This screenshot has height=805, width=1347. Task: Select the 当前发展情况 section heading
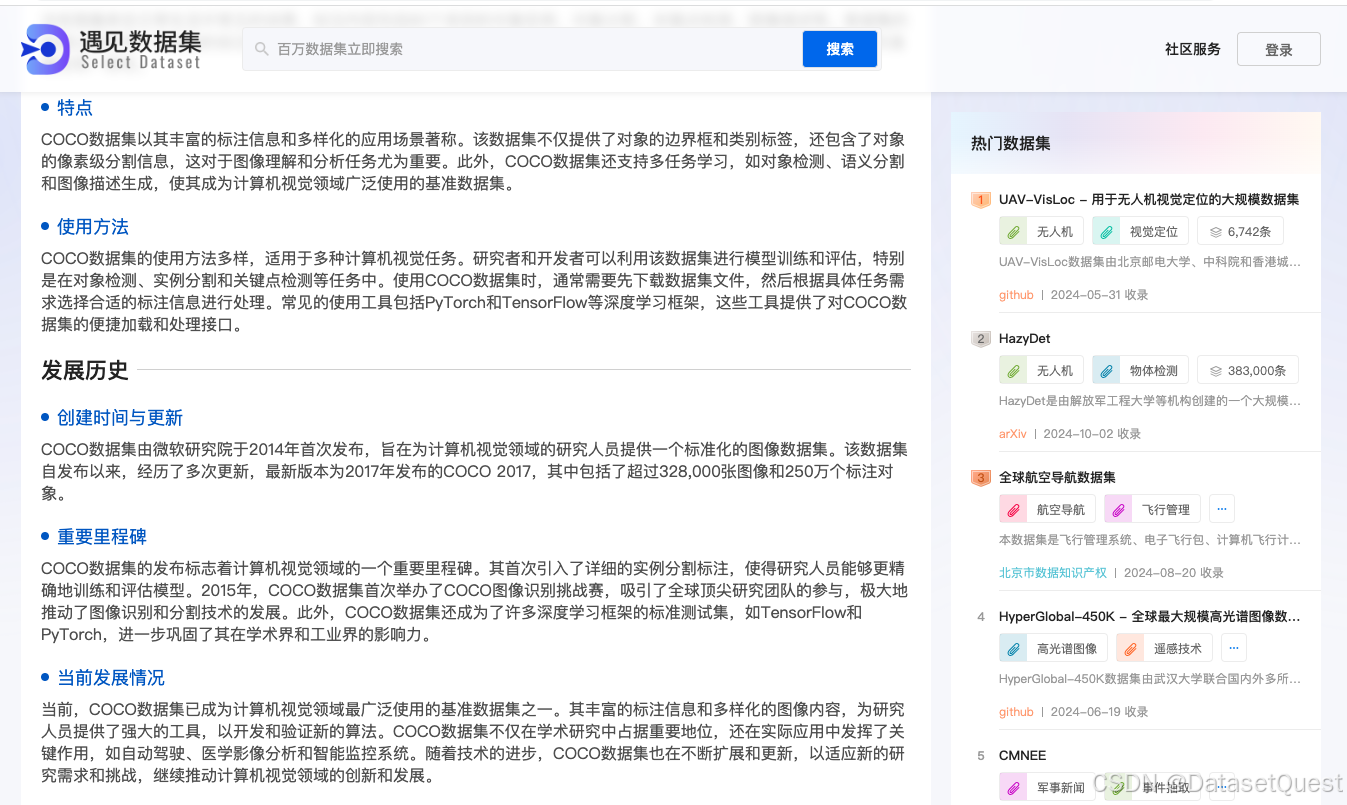pyautogui.click(x=111, y=678)
